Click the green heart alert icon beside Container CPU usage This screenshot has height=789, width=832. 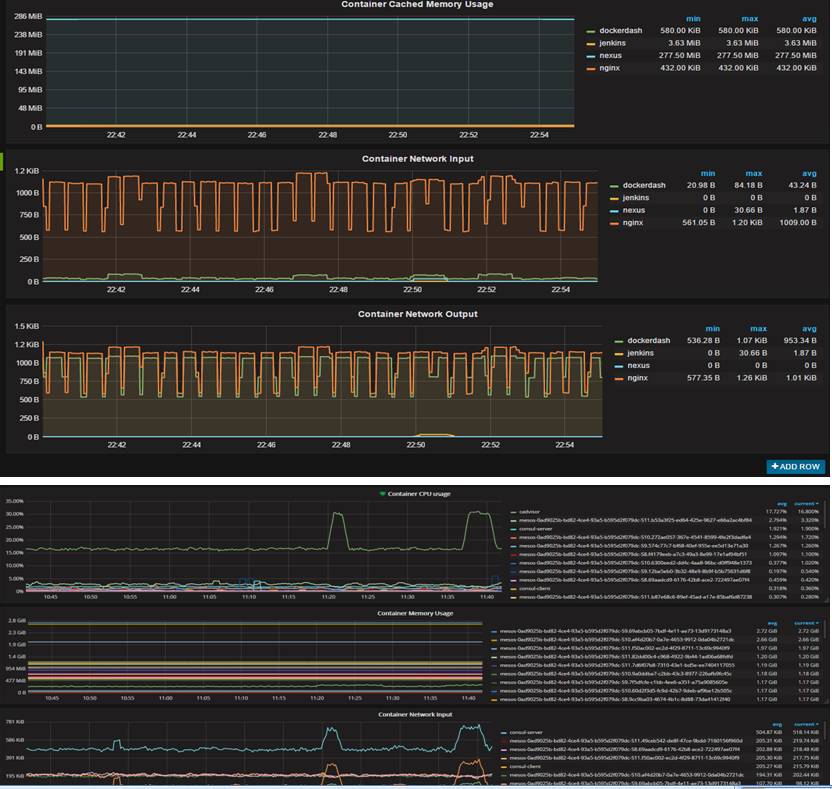[x=382, y=493]
